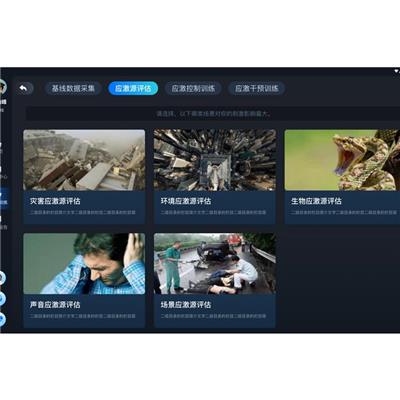Open the collapsed-building disaster image card
Screen dimensions: 400x400
(x=84, y=160)
